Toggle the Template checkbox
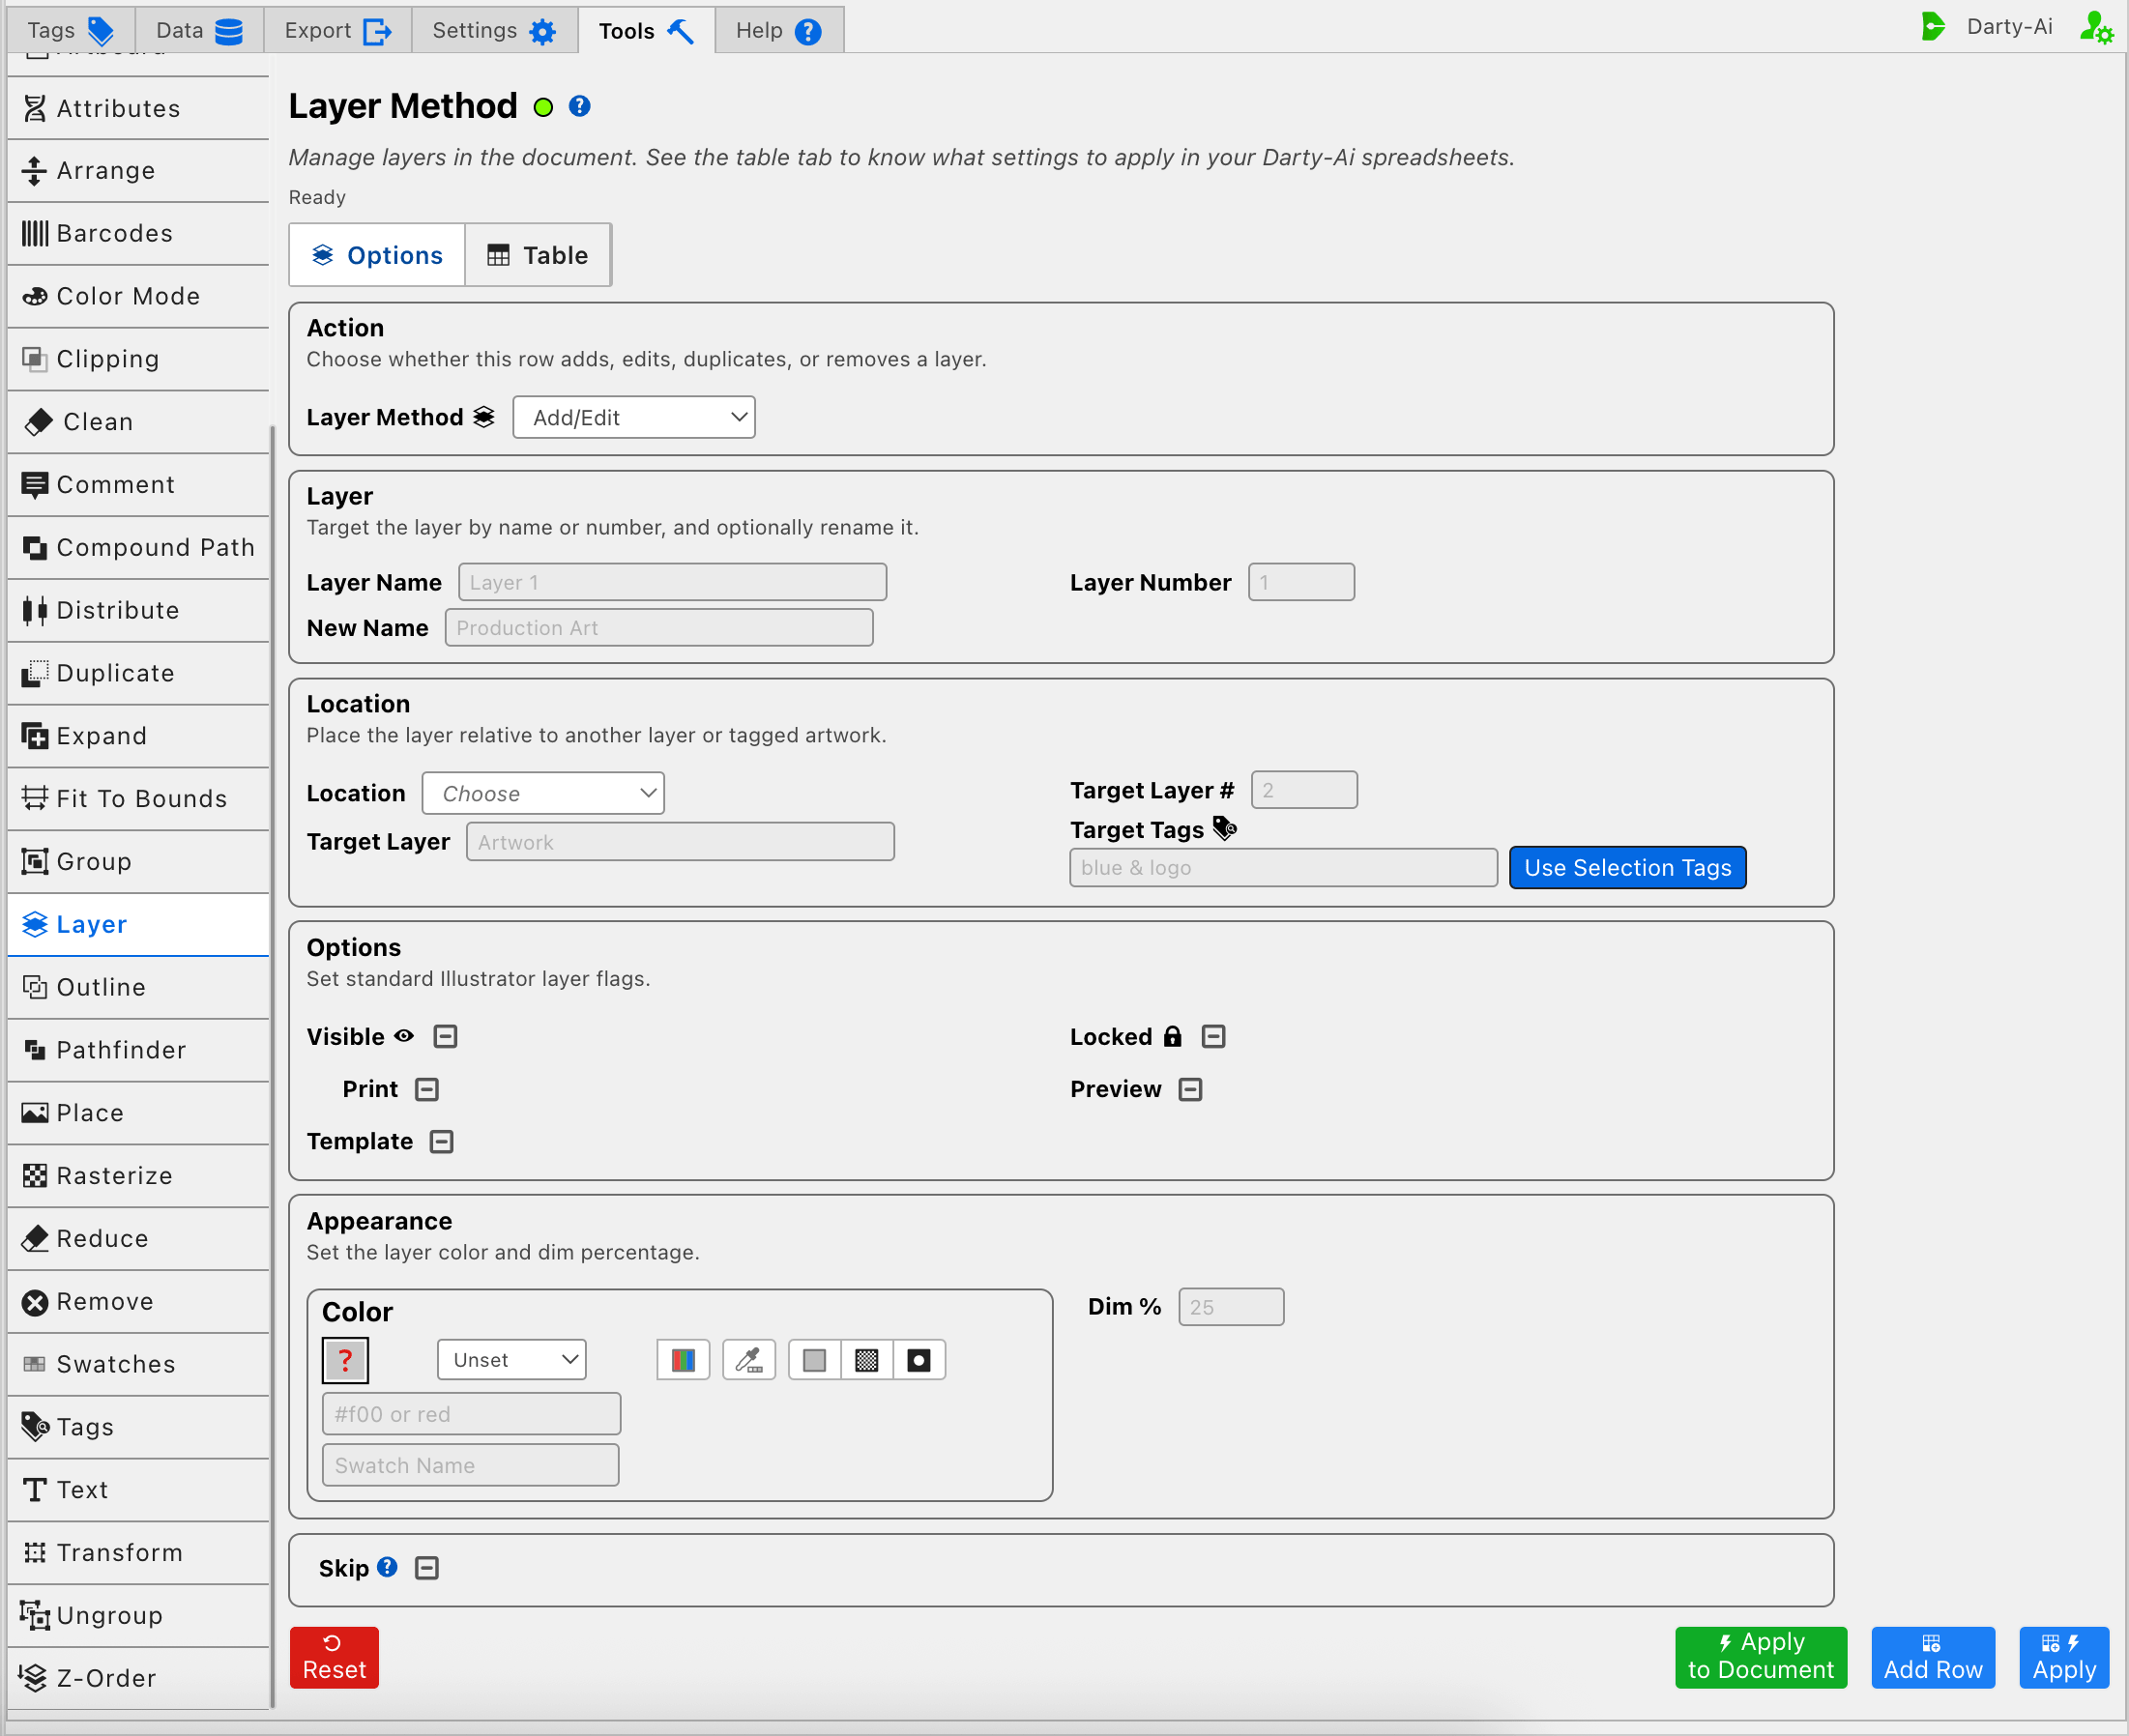This screenshot has width=2129, height=1736. (442, 1142)
